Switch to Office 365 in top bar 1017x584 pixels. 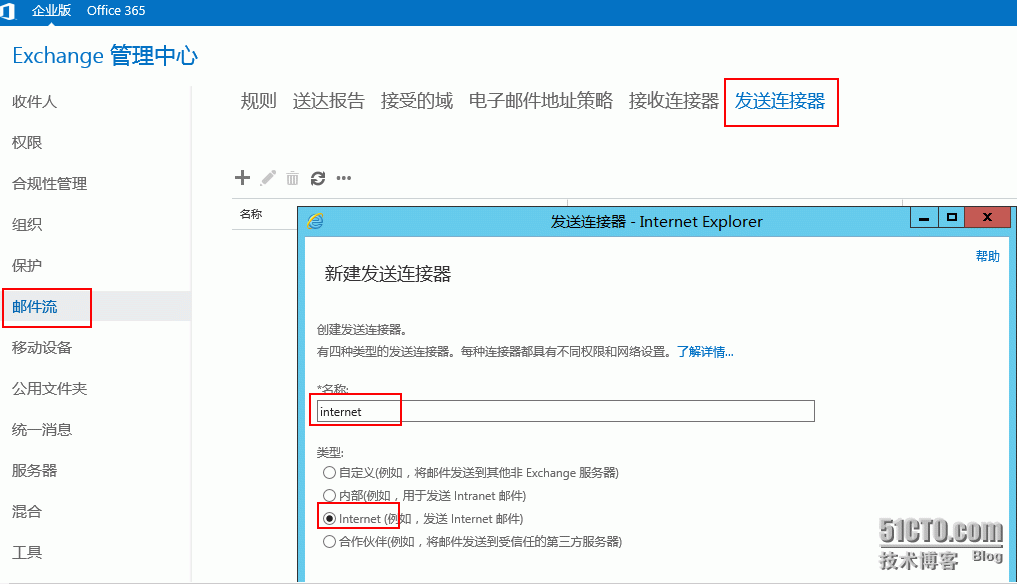point(116,10)
